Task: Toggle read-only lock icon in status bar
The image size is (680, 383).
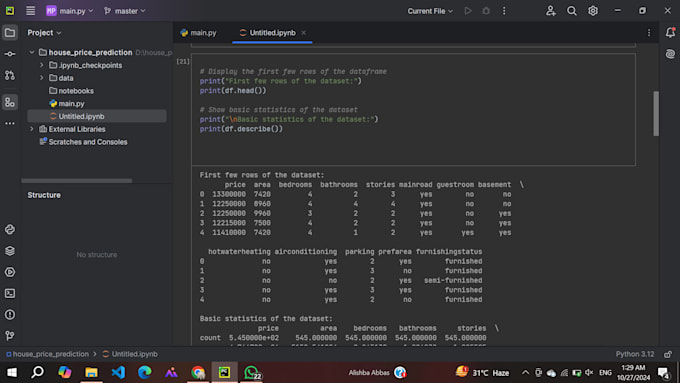Action: (668, 354)
